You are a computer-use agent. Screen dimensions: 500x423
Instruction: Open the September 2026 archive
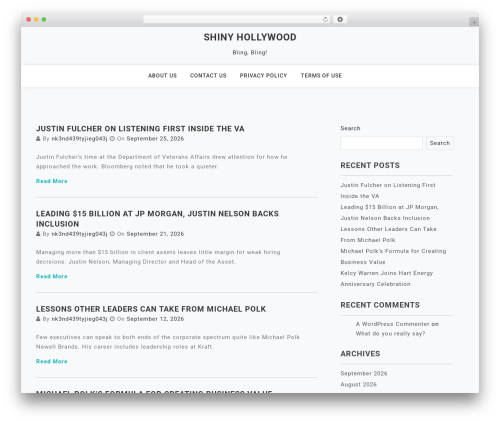point(364,374)
